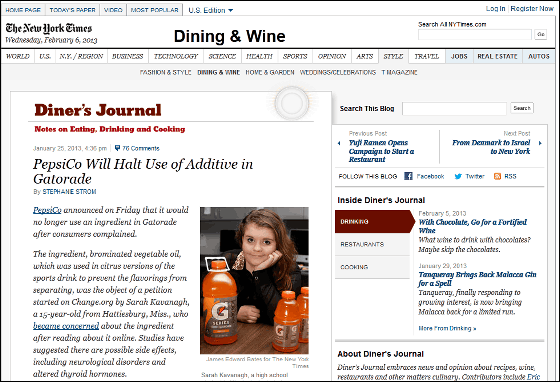Open the Home Page tab
560x382 pixels.
[x=23, y=10]
